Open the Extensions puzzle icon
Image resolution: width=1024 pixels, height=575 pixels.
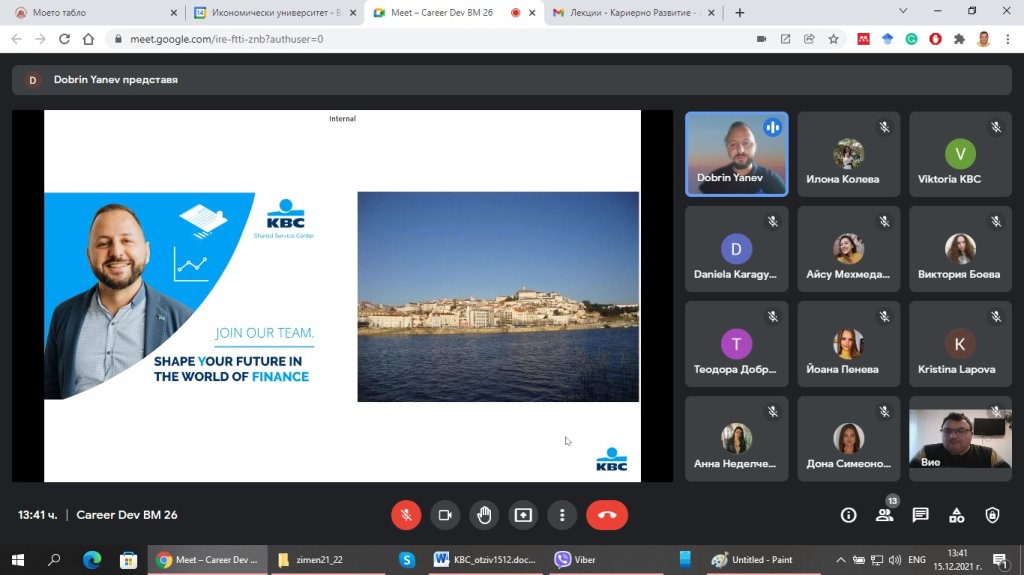959,39
